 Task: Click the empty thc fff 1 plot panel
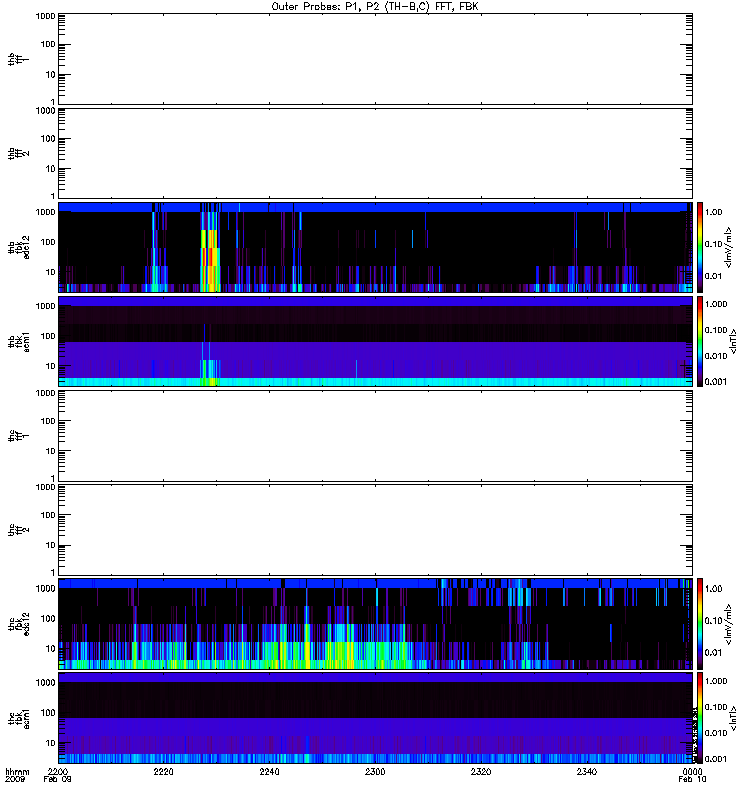(375, 436)
